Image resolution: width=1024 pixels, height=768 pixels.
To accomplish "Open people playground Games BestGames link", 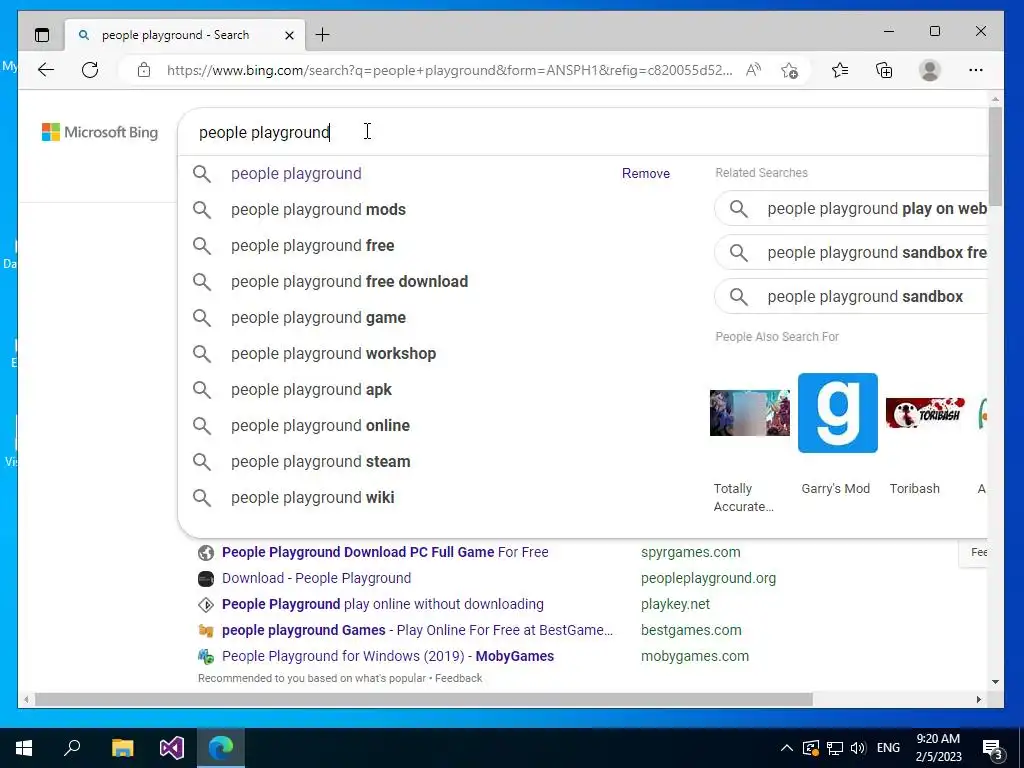I will coord(417,630).
